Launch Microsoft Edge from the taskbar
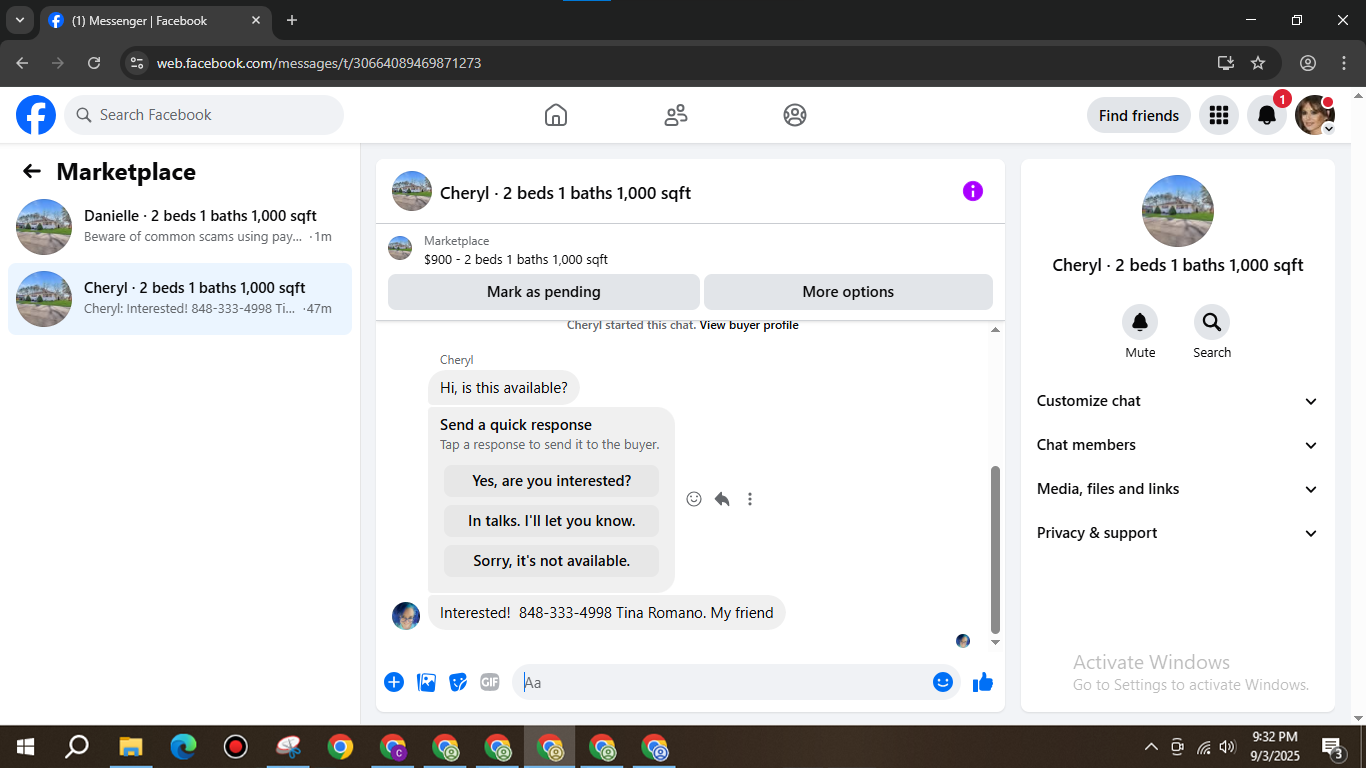1366x768 pixels. 183,747
